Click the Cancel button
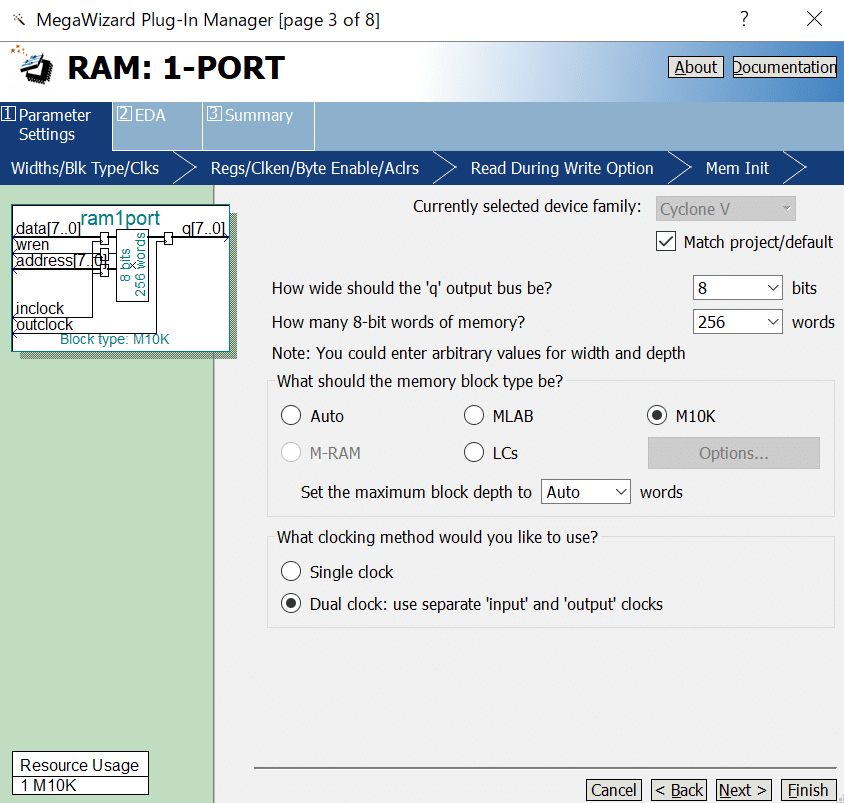This screenshot has width=844, height=803. tap(614, 790)
